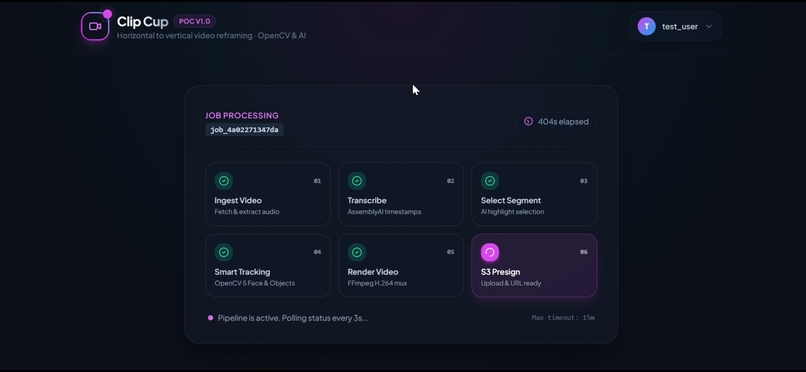Click step number 06

pyautogui.click(x=583, y=252)
